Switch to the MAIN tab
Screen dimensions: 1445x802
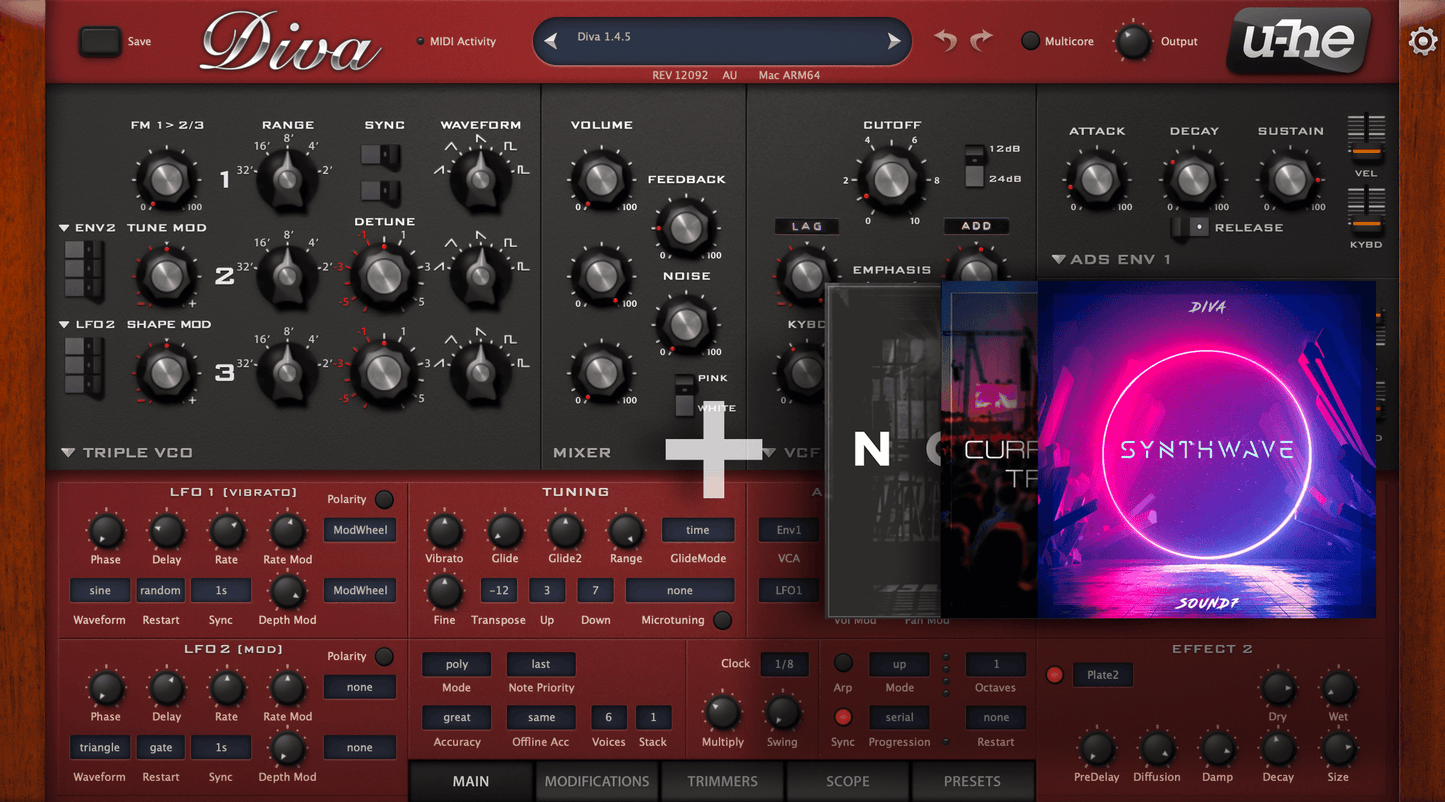pyautogui.click(x=471, y=781)
